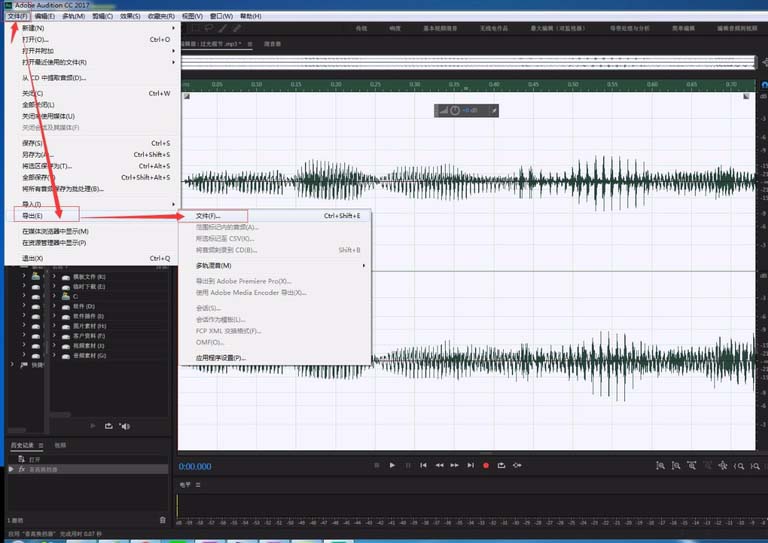Toggle loop playback in the transport bar
Image resolution: width=768 pixels, height=543 pixels.
pos(502,465)
